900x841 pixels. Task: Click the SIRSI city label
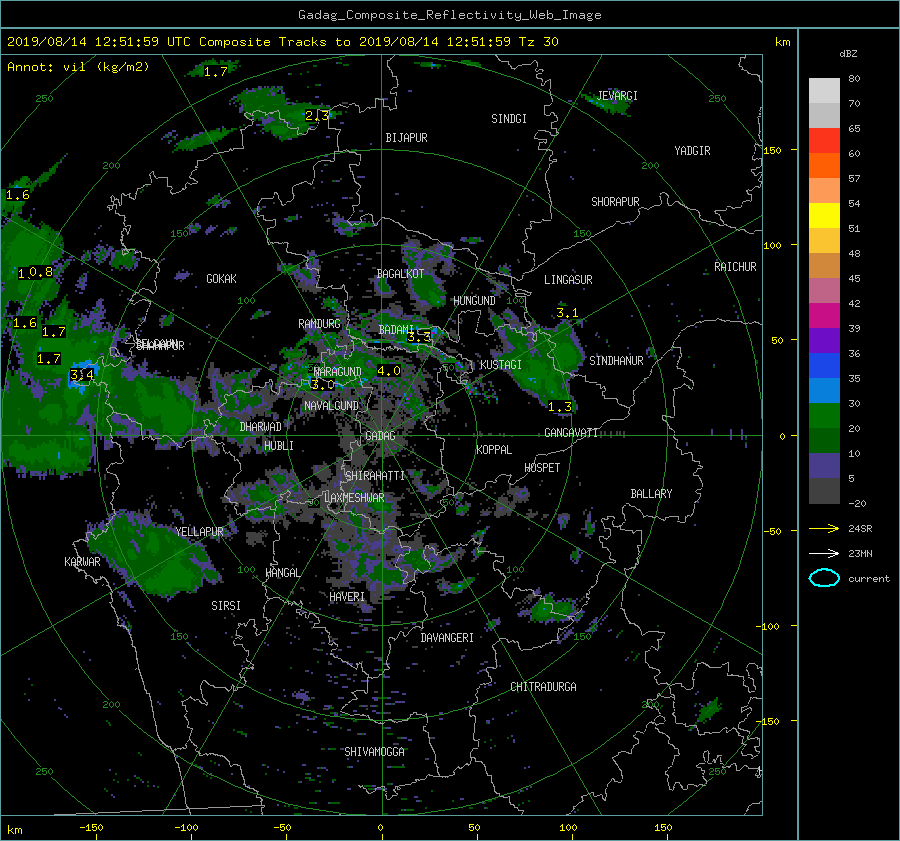(226, 606)
